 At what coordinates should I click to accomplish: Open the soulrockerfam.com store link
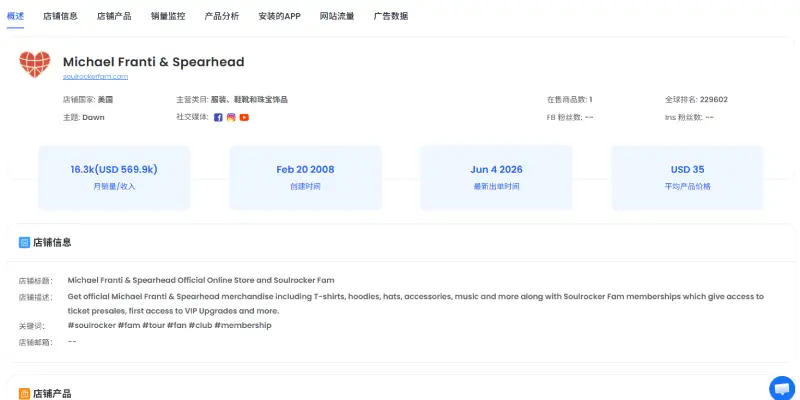click(95, 77)
